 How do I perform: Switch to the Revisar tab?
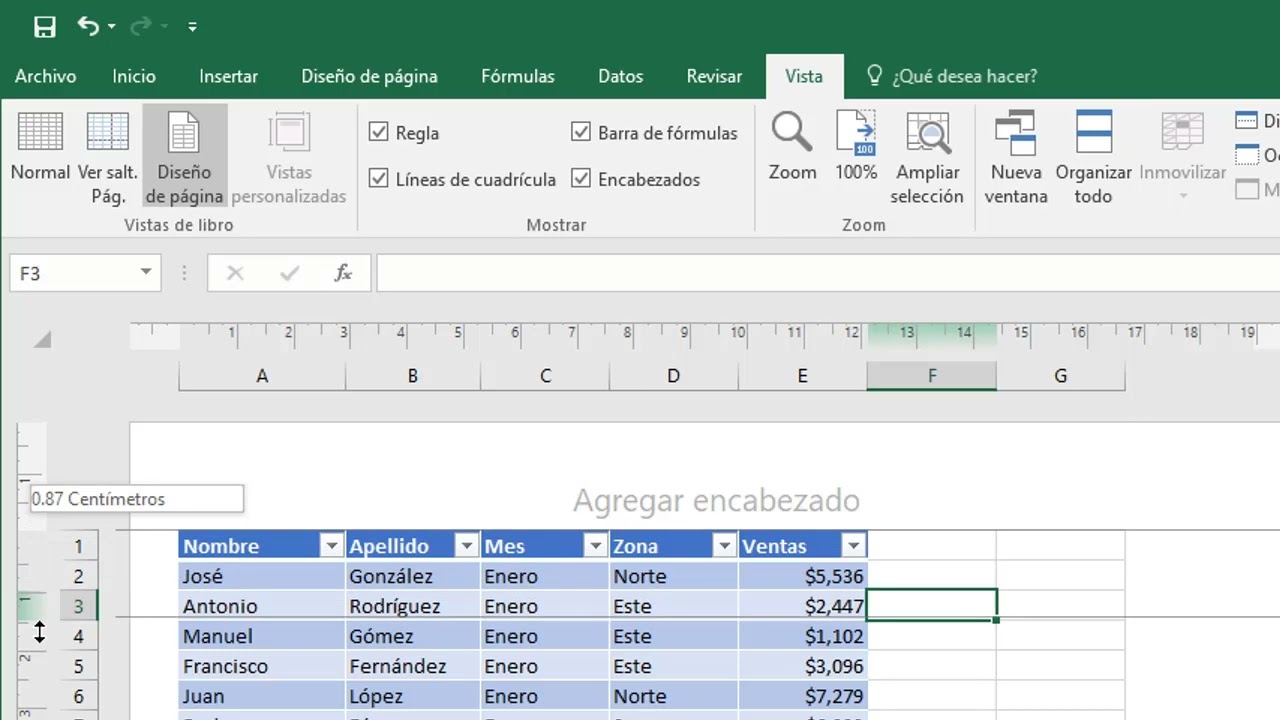tap(714, 76)
